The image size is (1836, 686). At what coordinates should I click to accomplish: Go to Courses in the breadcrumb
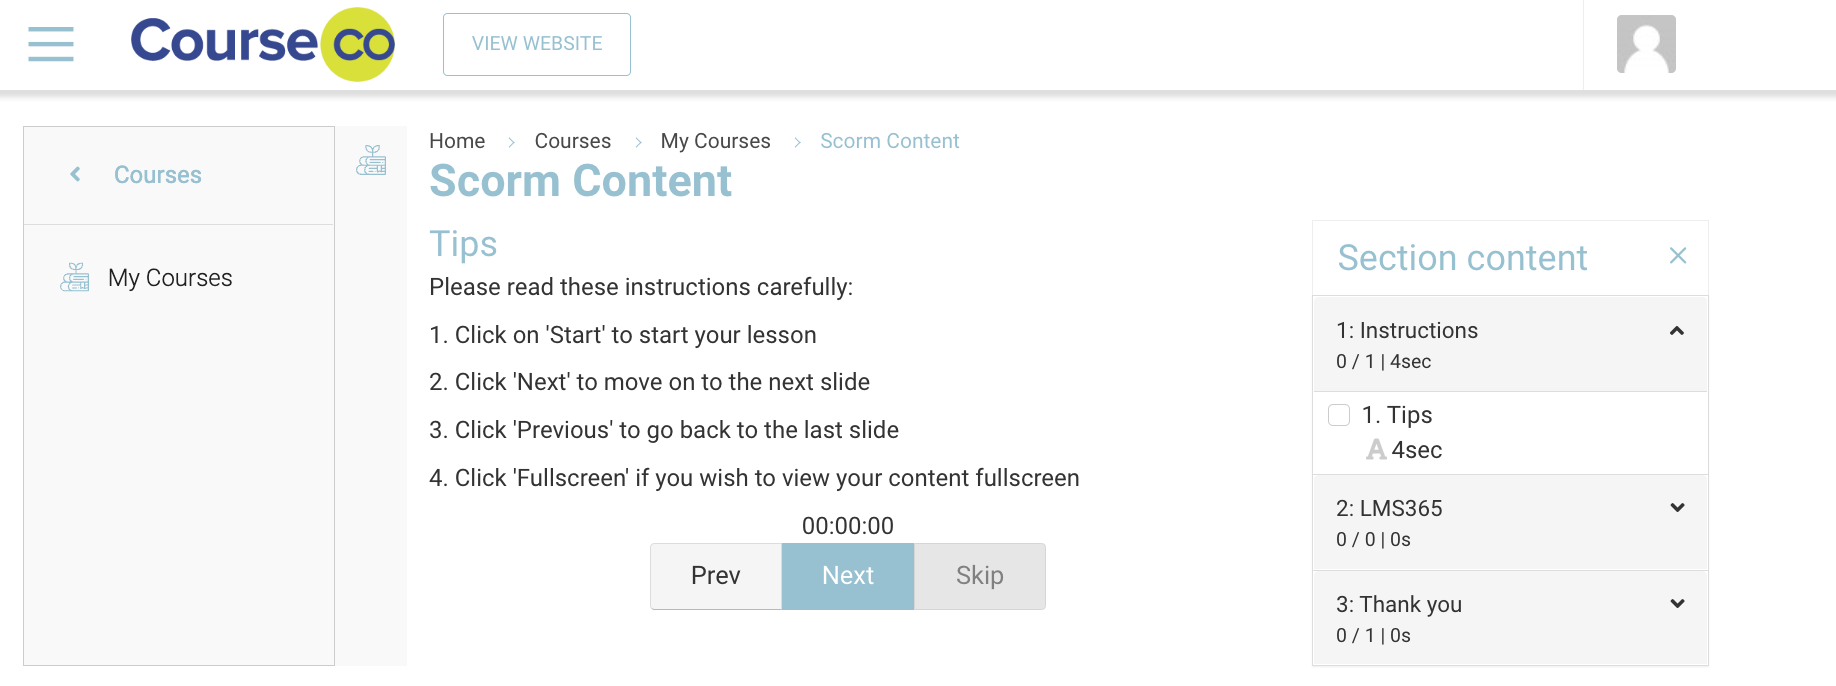coord(572,141)
